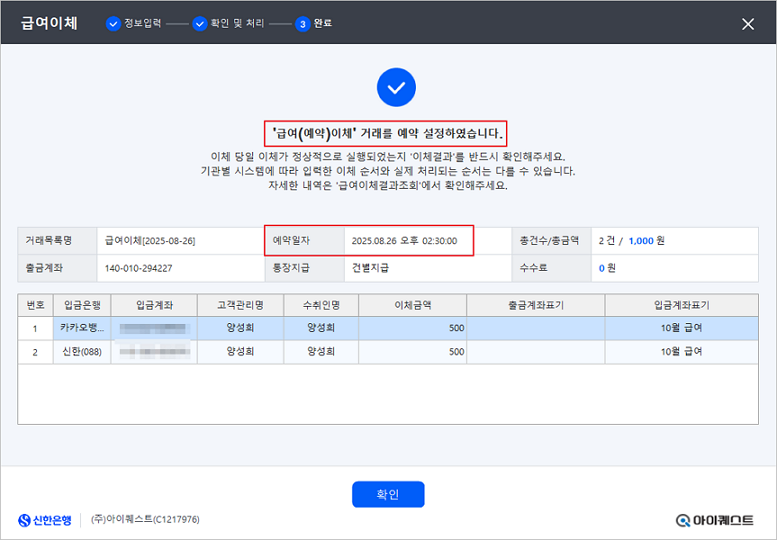
Task: Click the step 3 완료 circle icon
Action: point(302,24)
